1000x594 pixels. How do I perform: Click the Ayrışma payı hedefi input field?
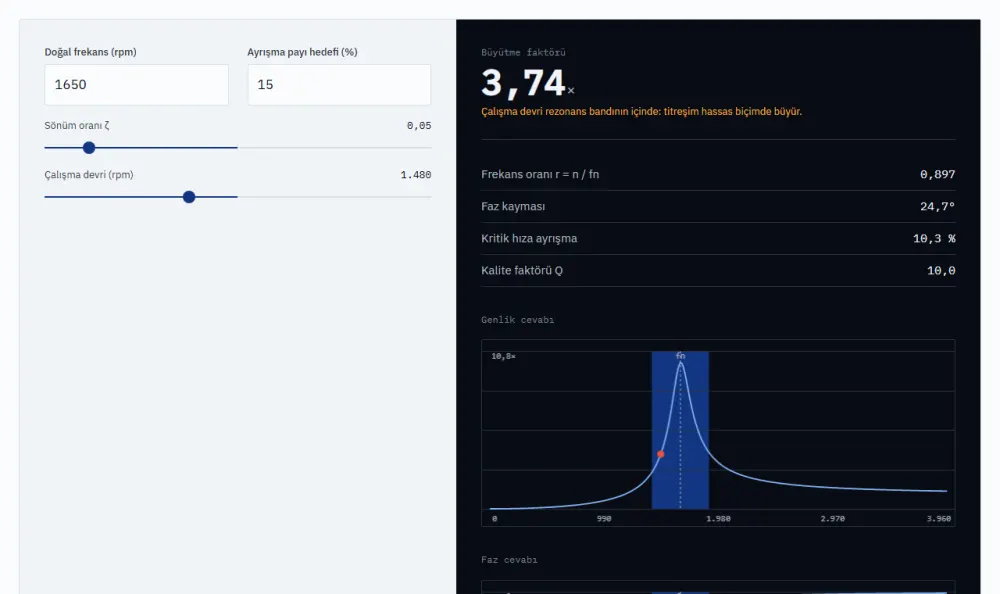(x=339, y=85)
